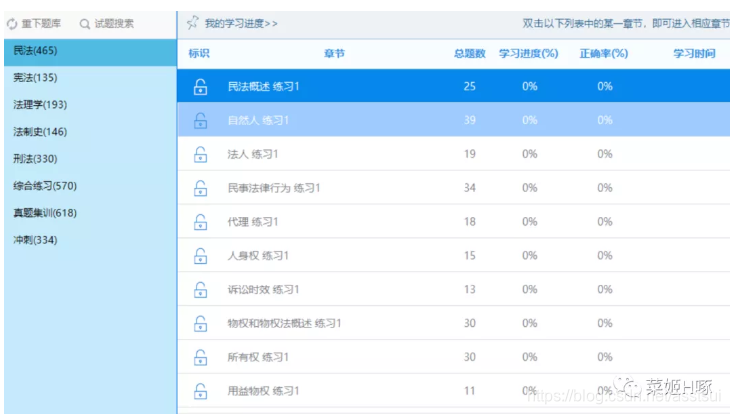Click the lock icon for 用益物权 练习1
The width and height of the screenshot is (730, 414).
click(201, 391)
